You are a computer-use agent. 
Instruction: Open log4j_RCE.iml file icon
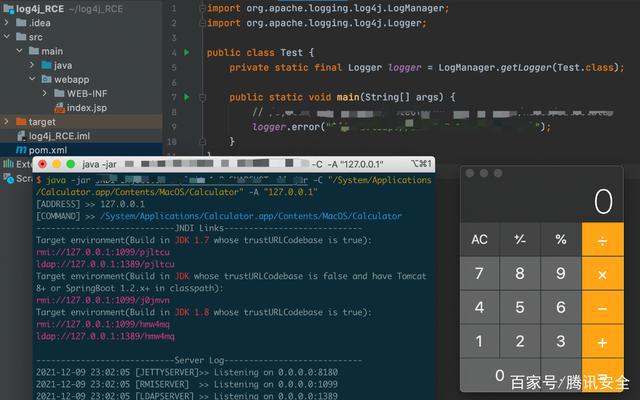(21, 136)
